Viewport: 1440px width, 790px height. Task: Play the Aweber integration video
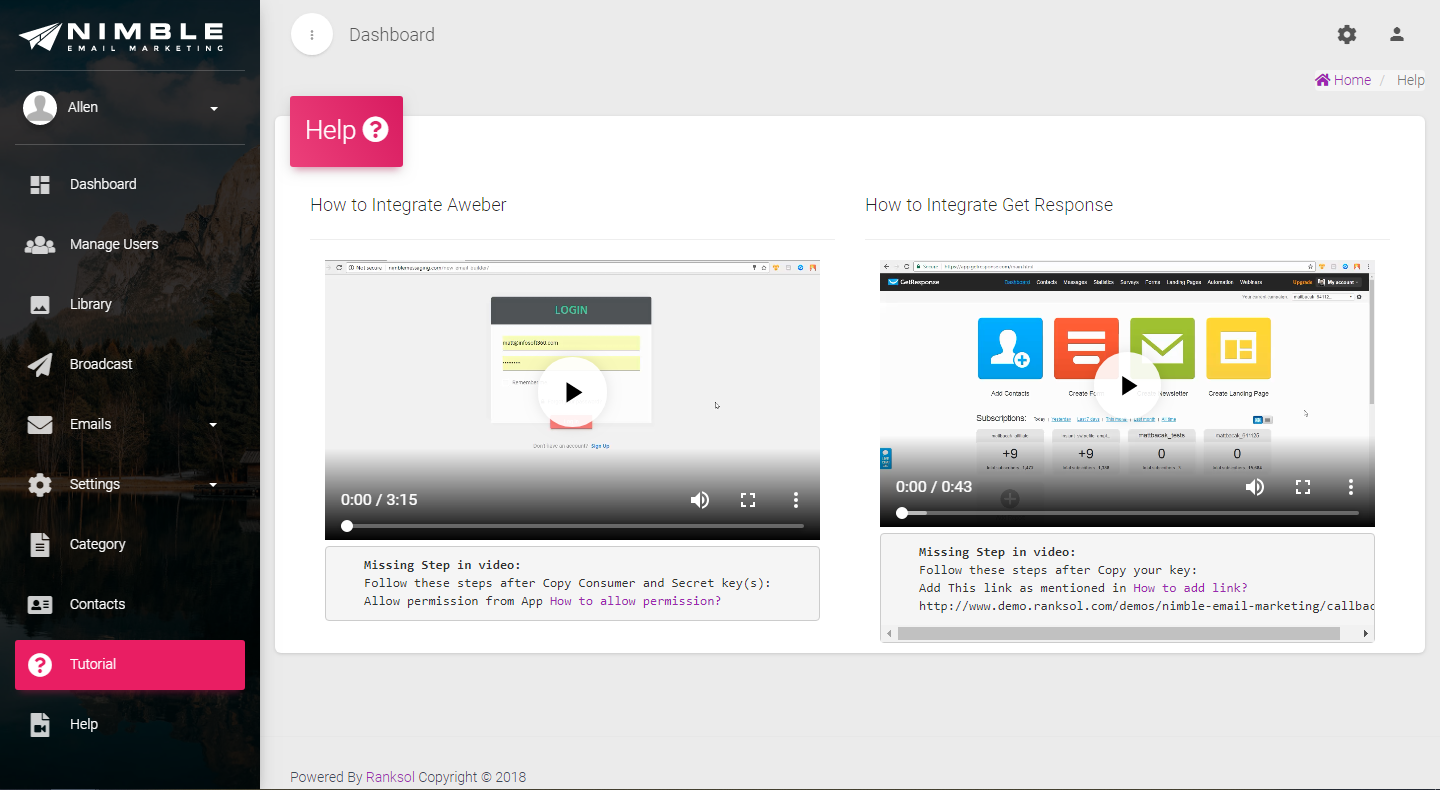[x=572, y=392]
